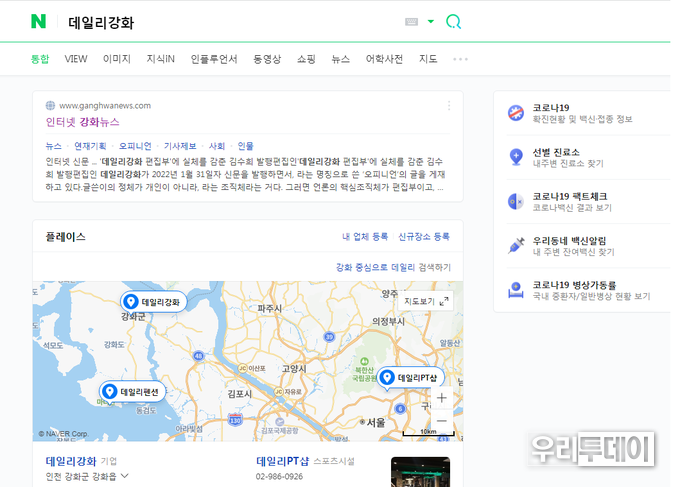
Task: Click the 우리동네 백신알림 syringe icon
Action: [516, 246]
